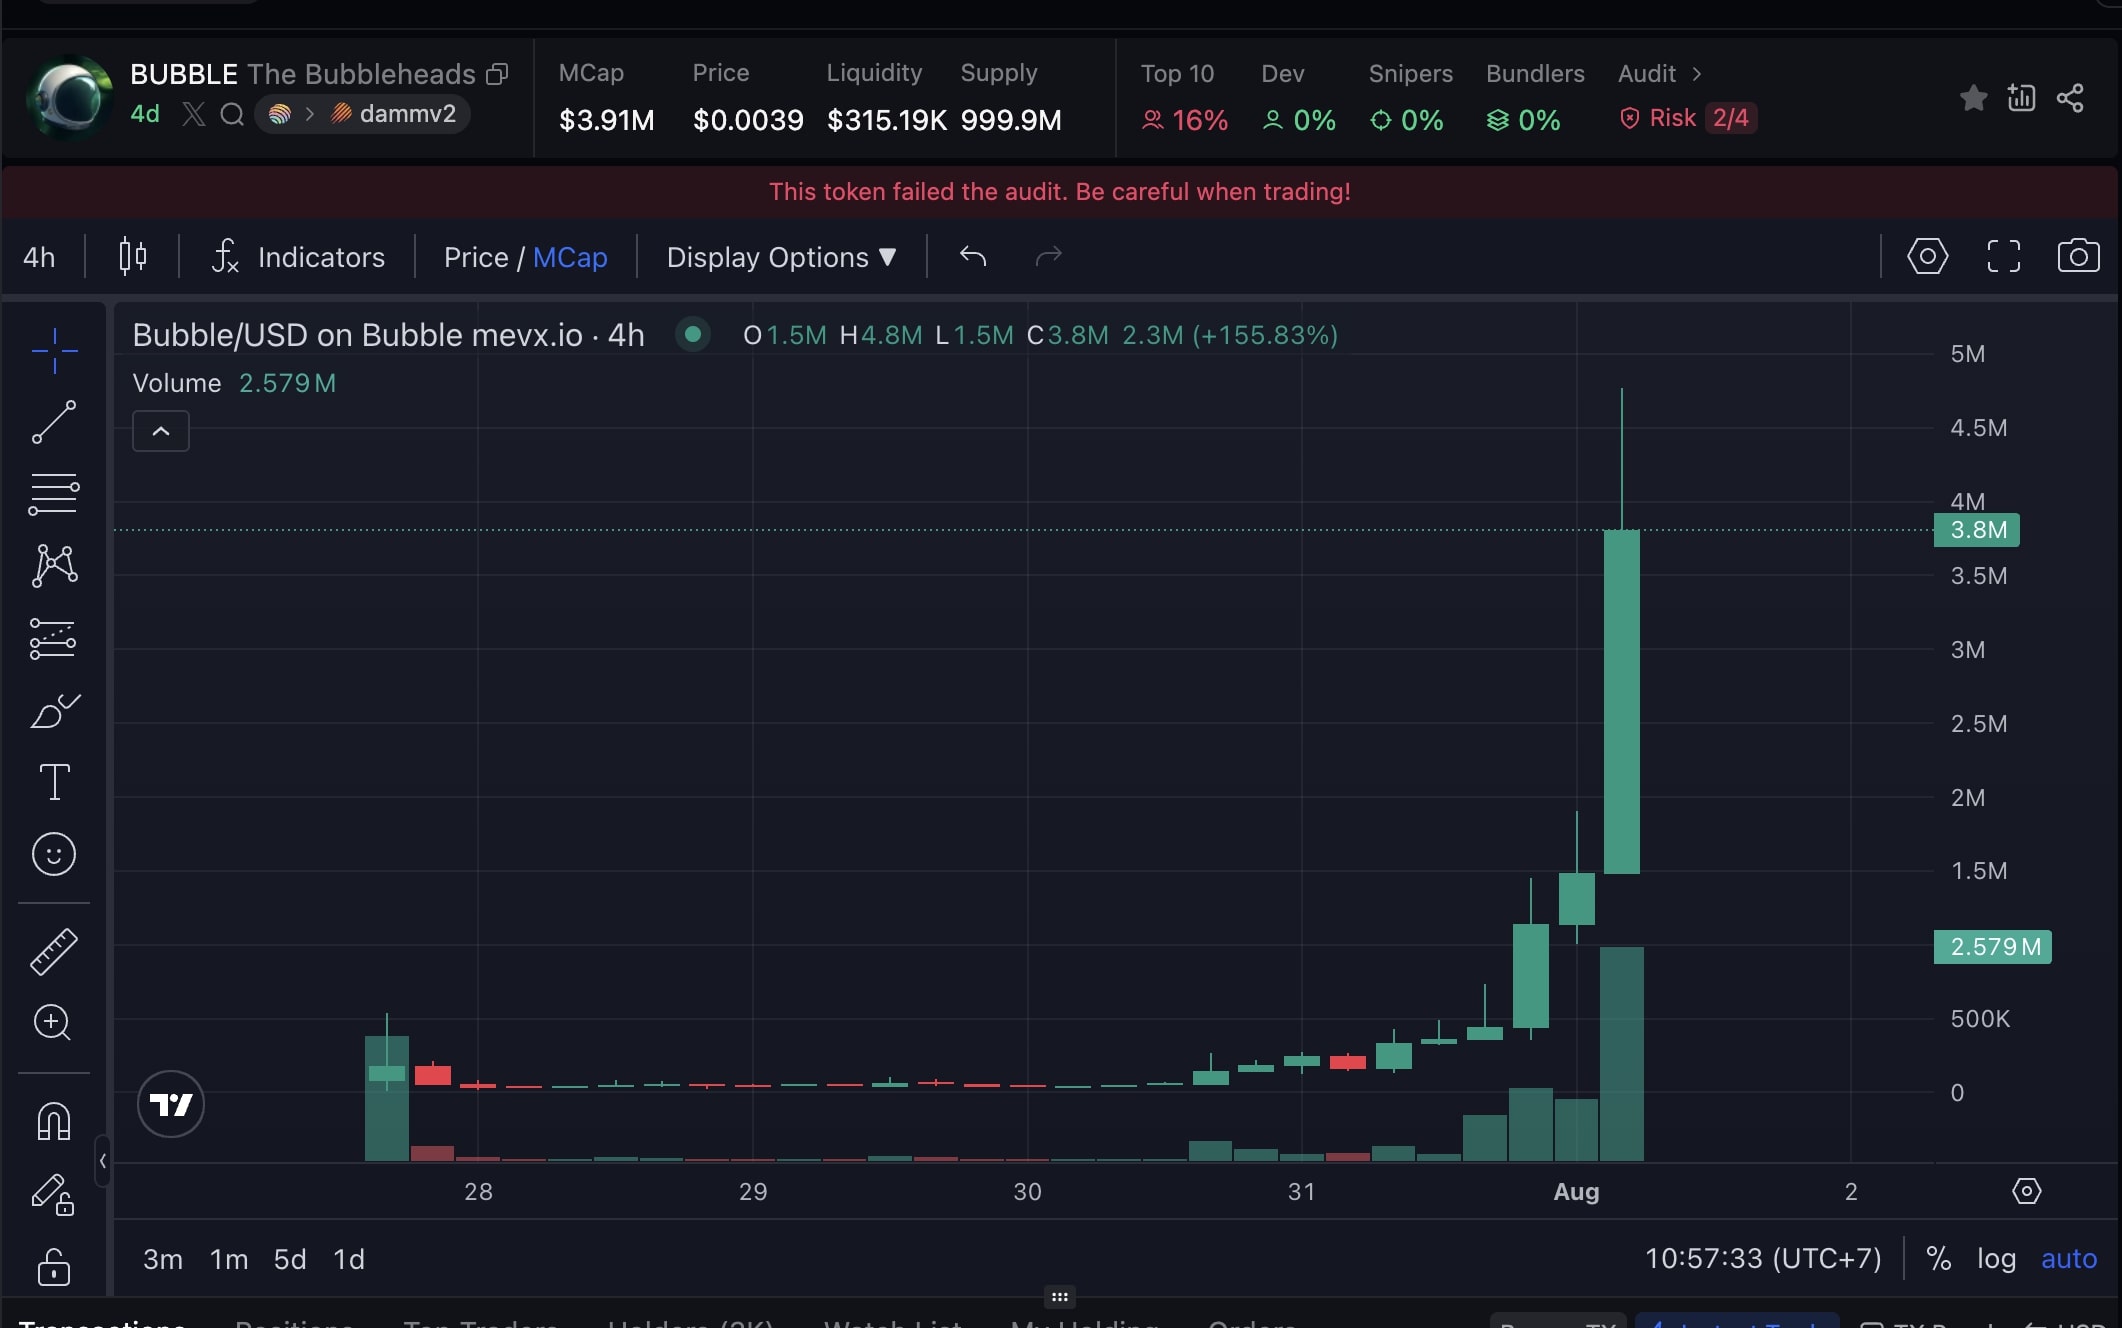Grab the panel resize handle below chart

pyautogui.click(x=1060, y=1297)
